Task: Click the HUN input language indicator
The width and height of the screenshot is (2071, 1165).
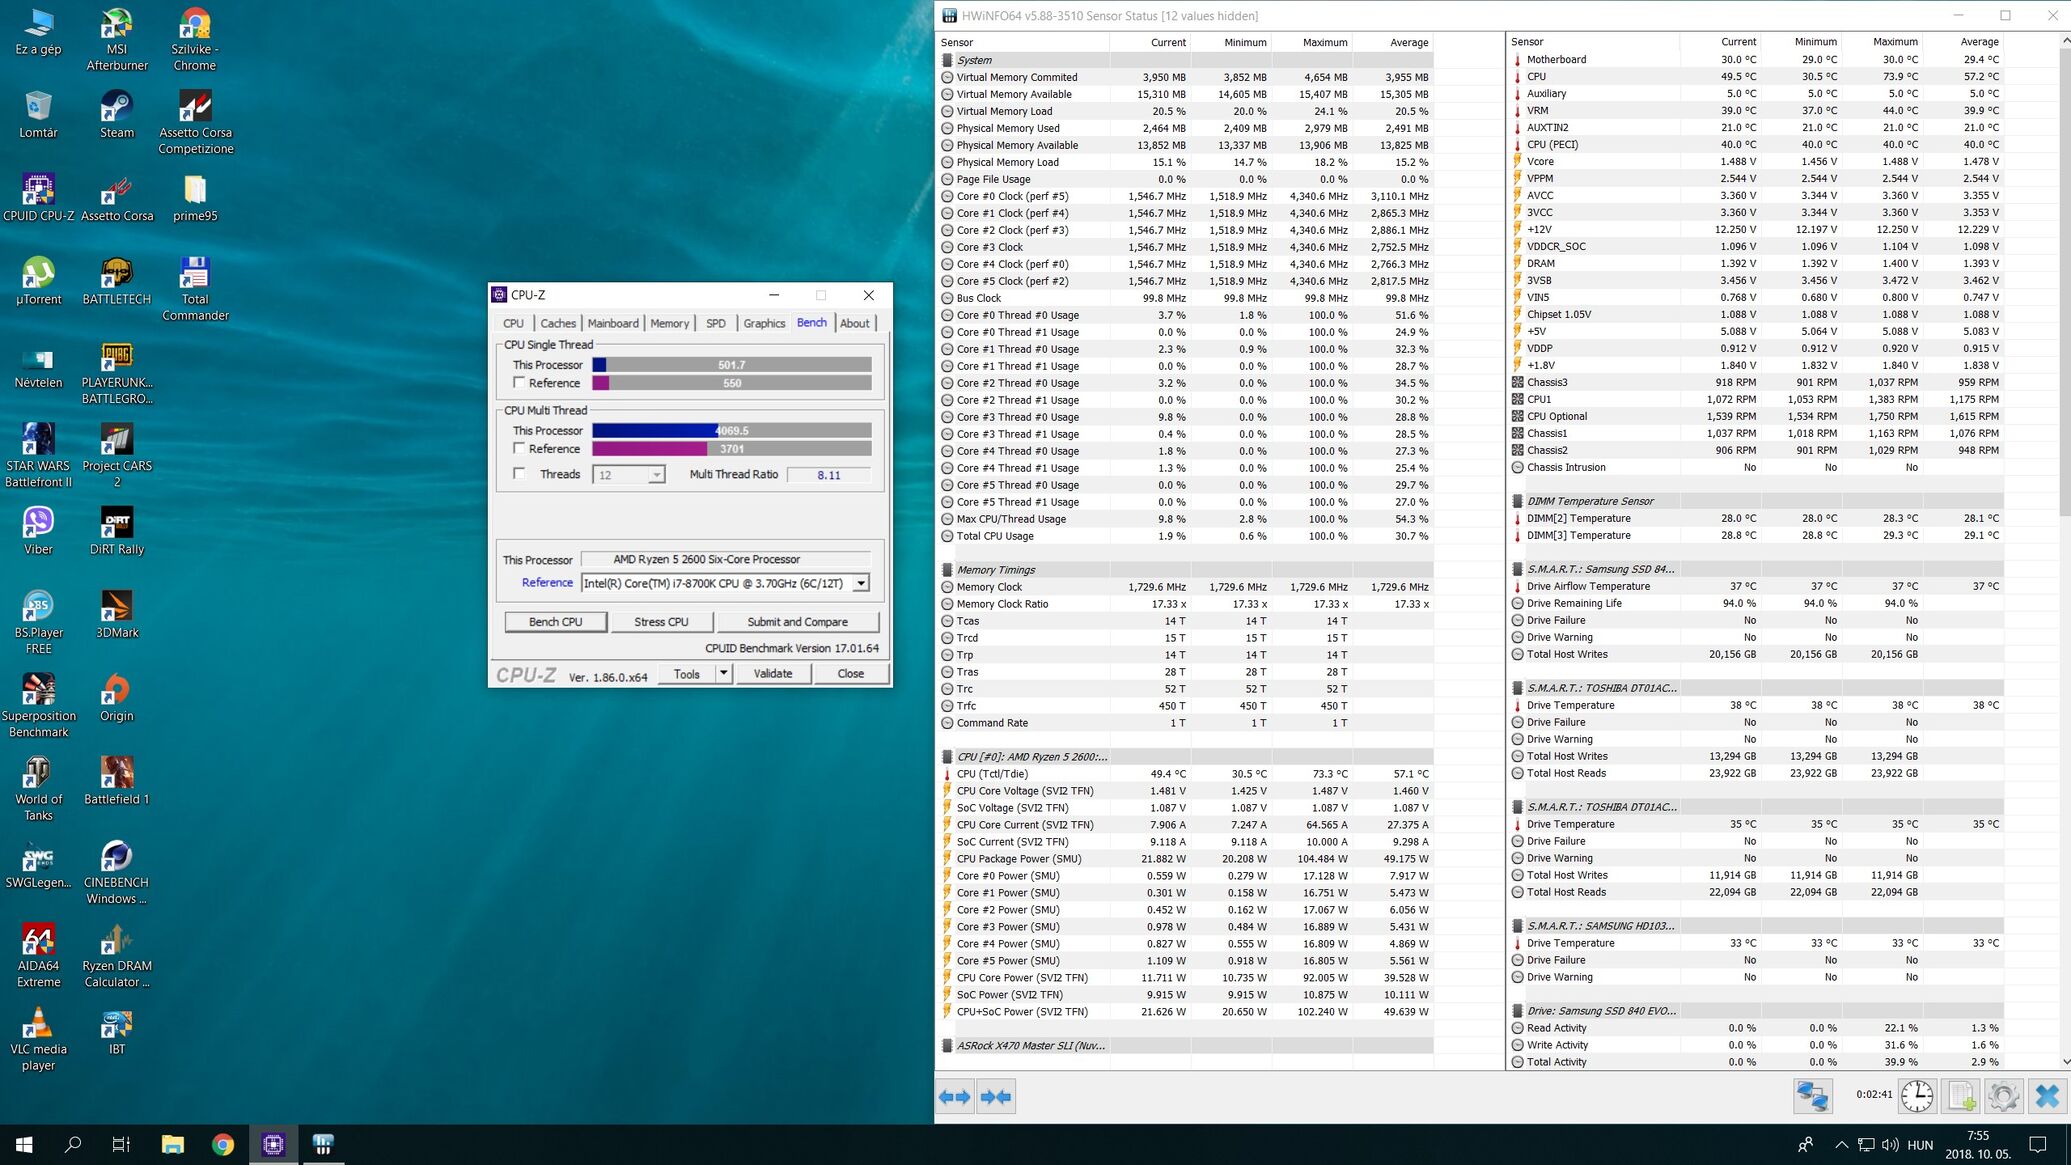Action: coord(1920,1145)
